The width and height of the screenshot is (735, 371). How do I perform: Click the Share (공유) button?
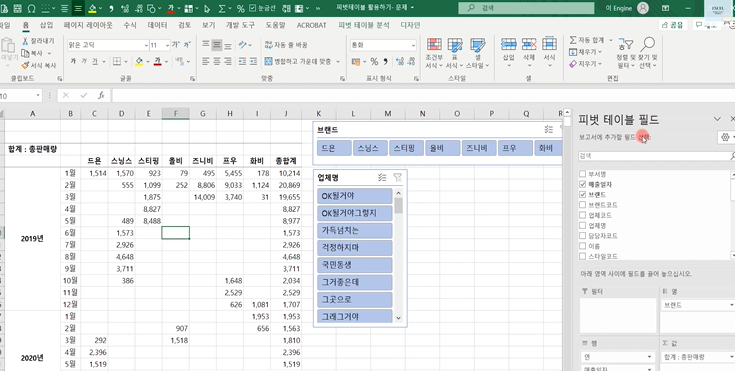[x=673, y=25]
